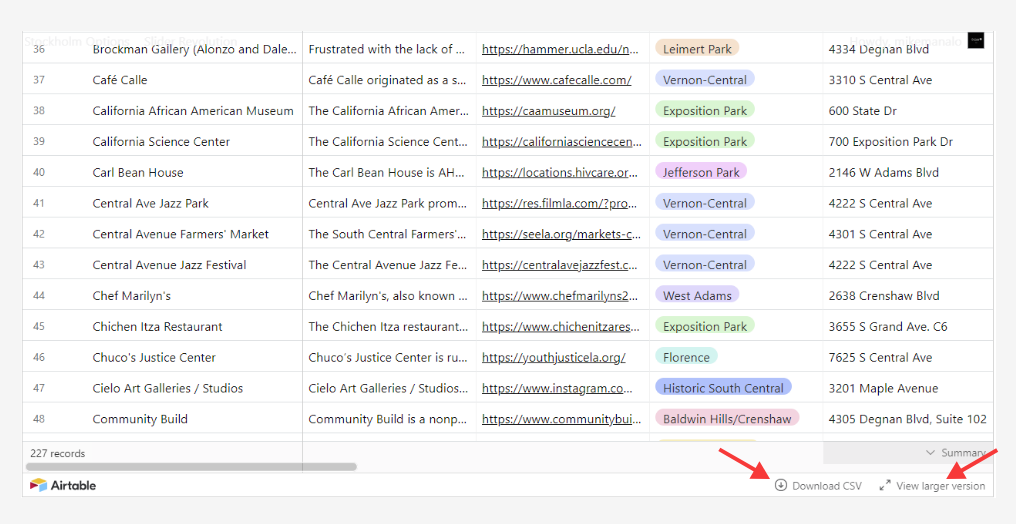Click the Jefferson Park tag
1016x524 pixels.
point(701,172)
